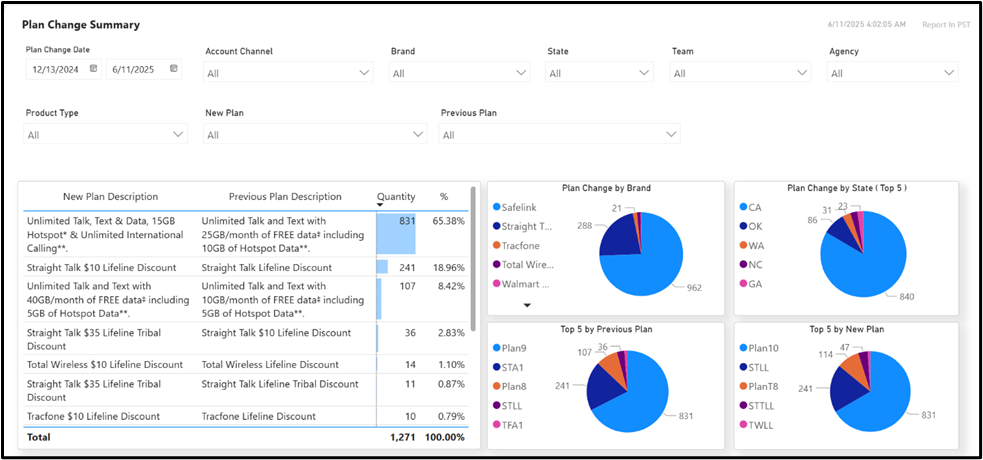
Task: Click the timestamp 6/11/2025 4:02:05 AM
Action: (866, 24)
